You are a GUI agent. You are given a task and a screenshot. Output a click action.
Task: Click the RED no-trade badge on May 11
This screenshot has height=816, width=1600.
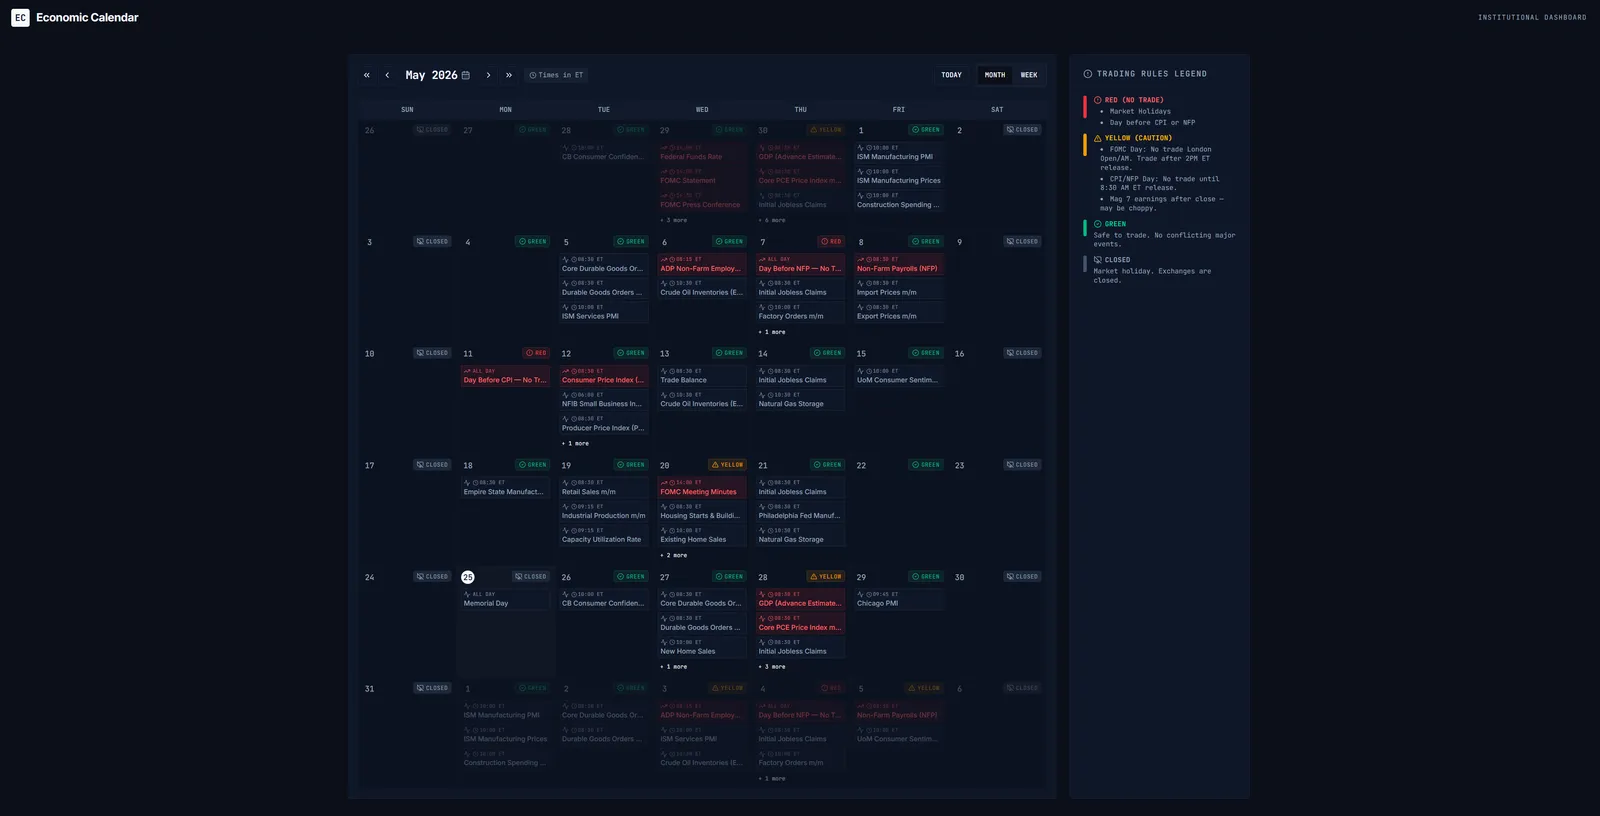tap(536, 353)
